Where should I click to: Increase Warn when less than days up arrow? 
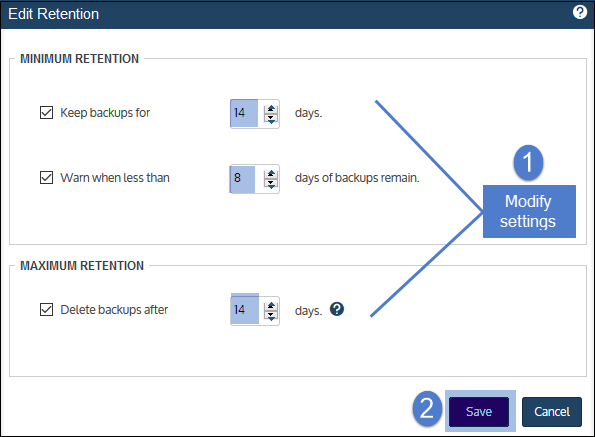click(x=271, y=174)
